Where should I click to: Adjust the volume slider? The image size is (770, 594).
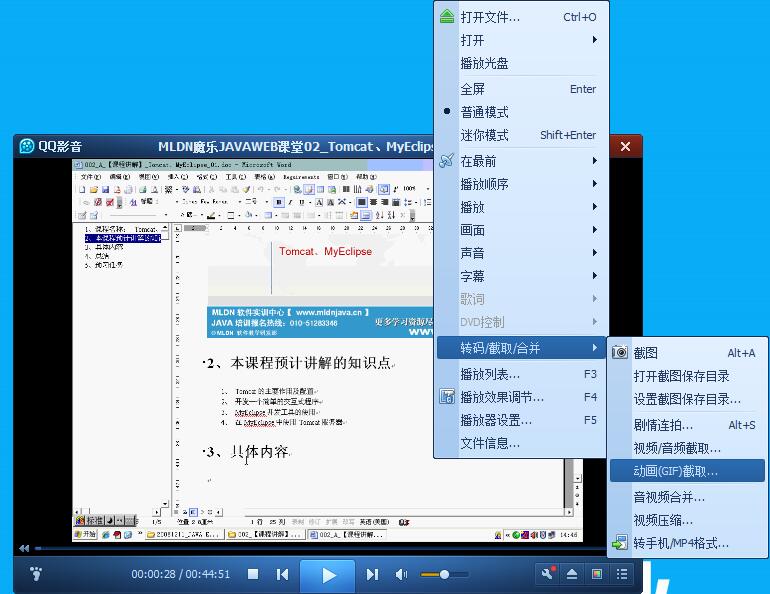coord(444,574)
